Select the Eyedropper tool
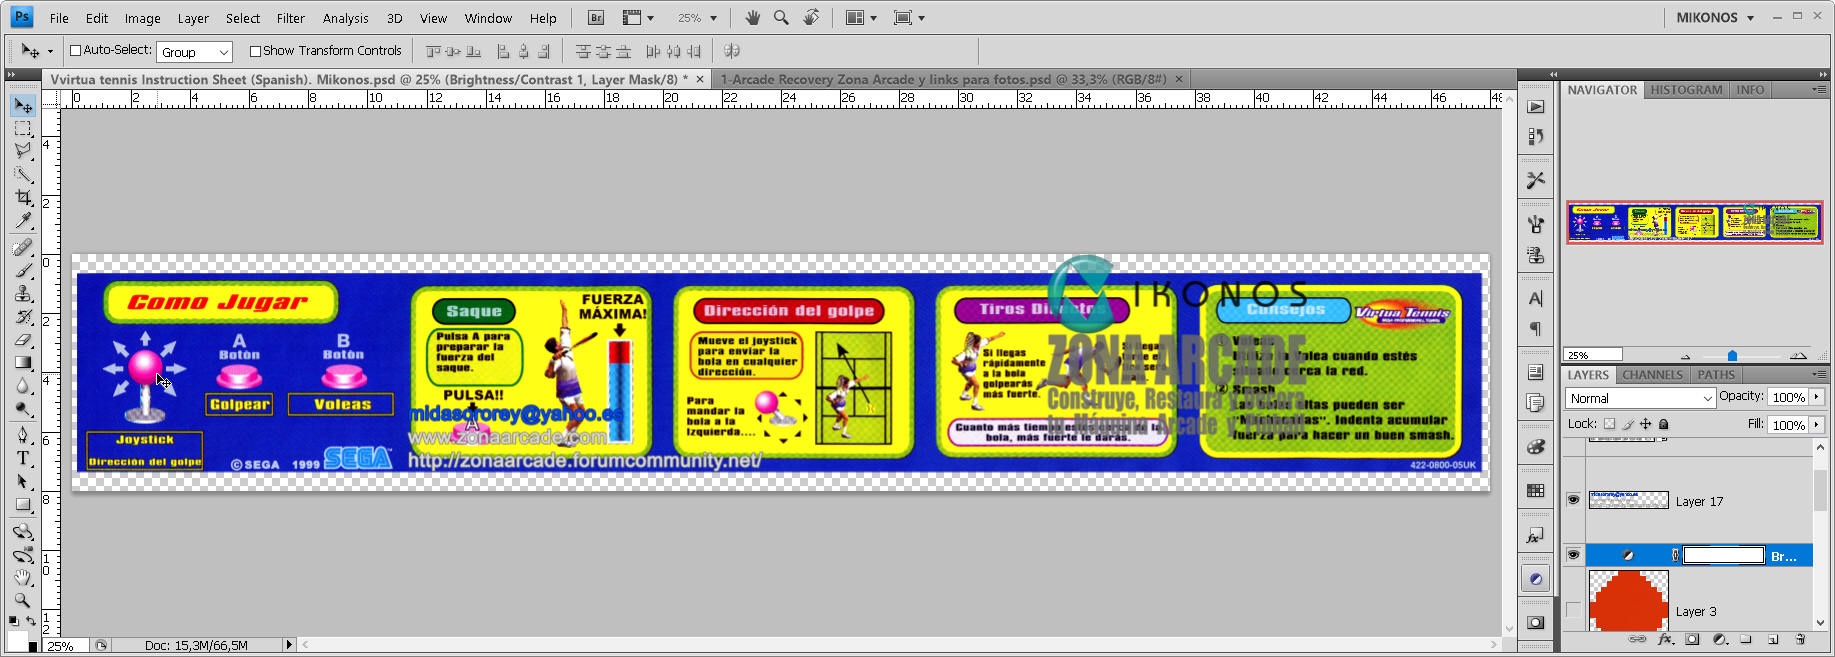 click(23, 221)
